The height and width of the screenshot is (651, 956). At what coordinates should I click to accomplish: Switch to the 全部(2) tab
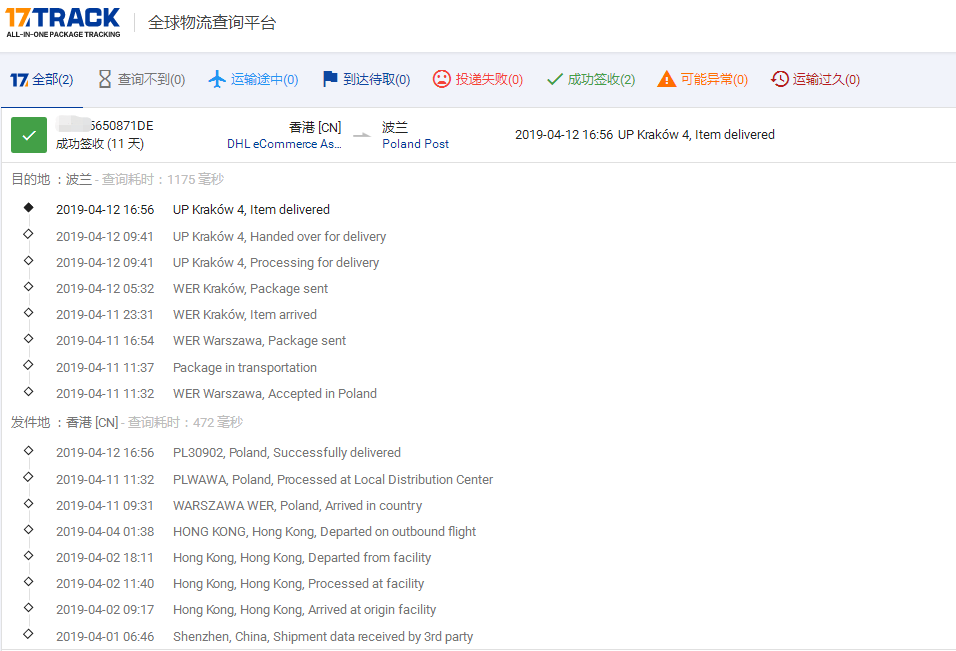coord(42,78)
